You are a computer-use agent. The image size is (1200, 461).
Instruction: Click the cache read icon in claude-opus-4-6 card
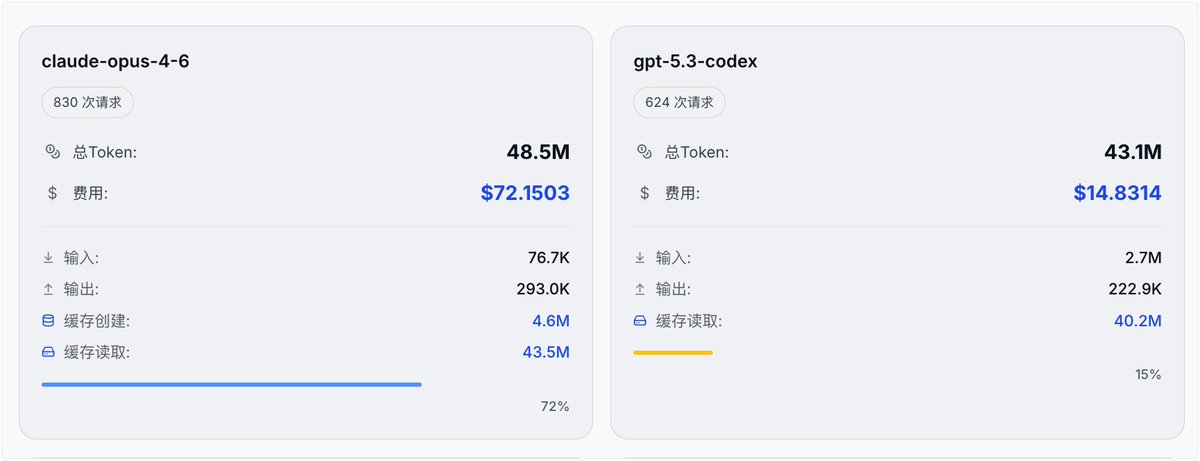point(48,353)
